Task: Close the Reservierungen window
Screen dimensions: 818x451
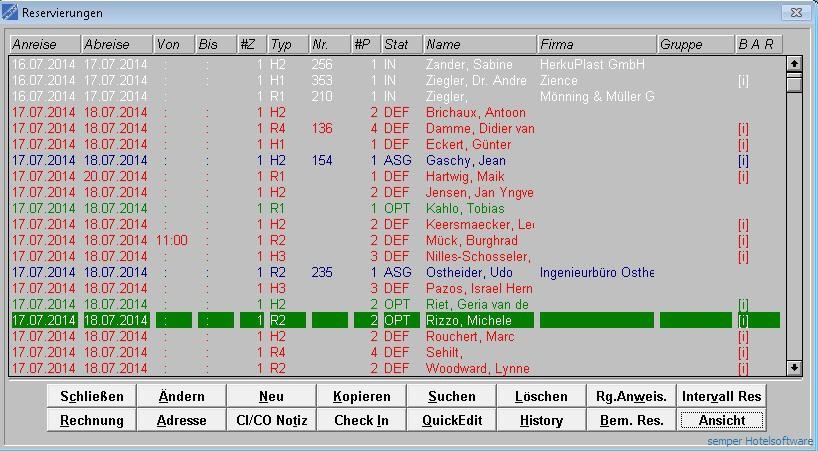Action: tap(795, 13)
